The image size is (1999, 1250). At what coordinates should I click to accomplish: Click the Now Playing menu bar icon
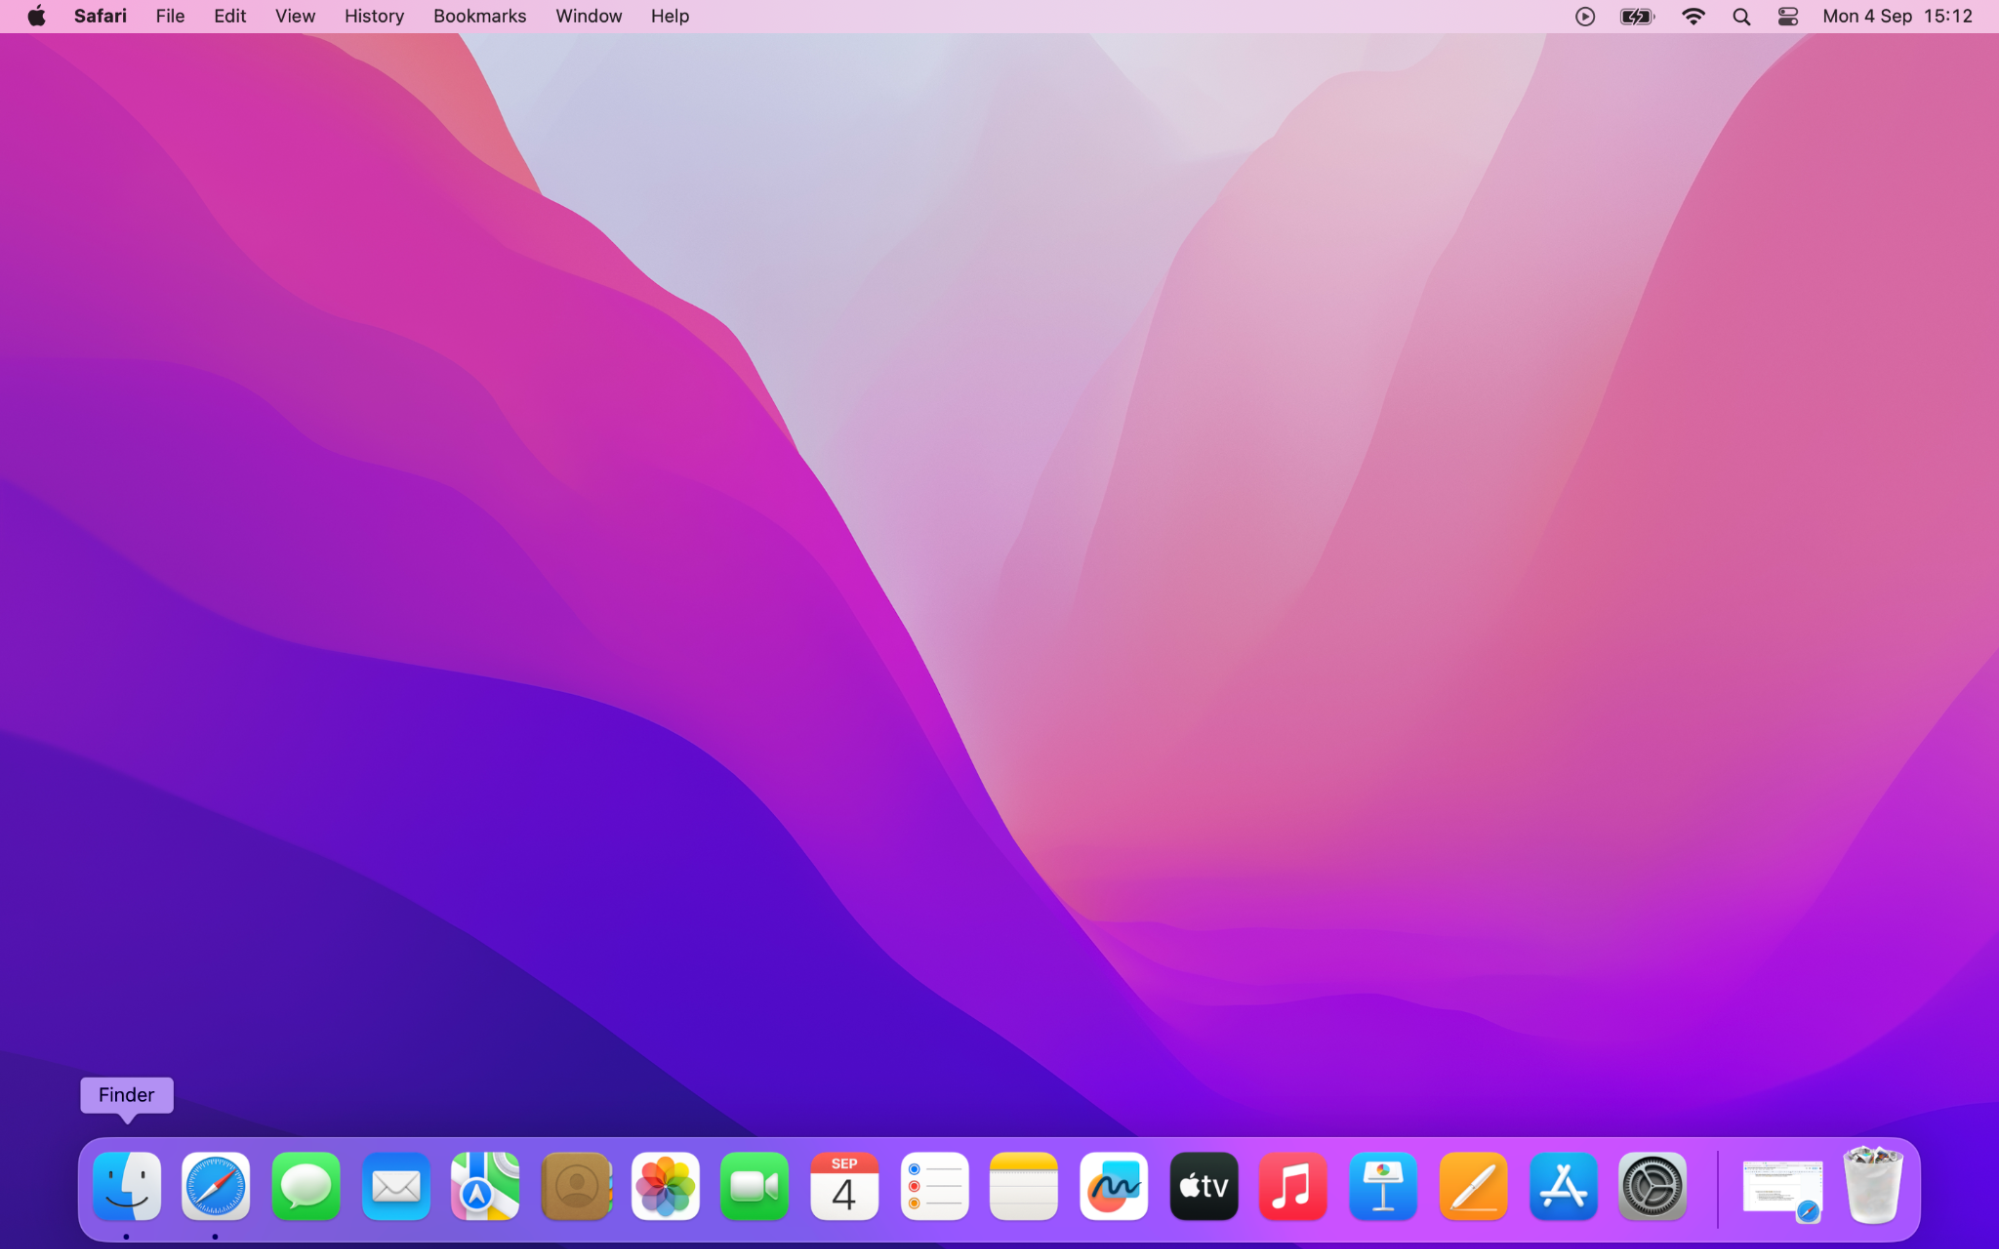point(1585,16)
